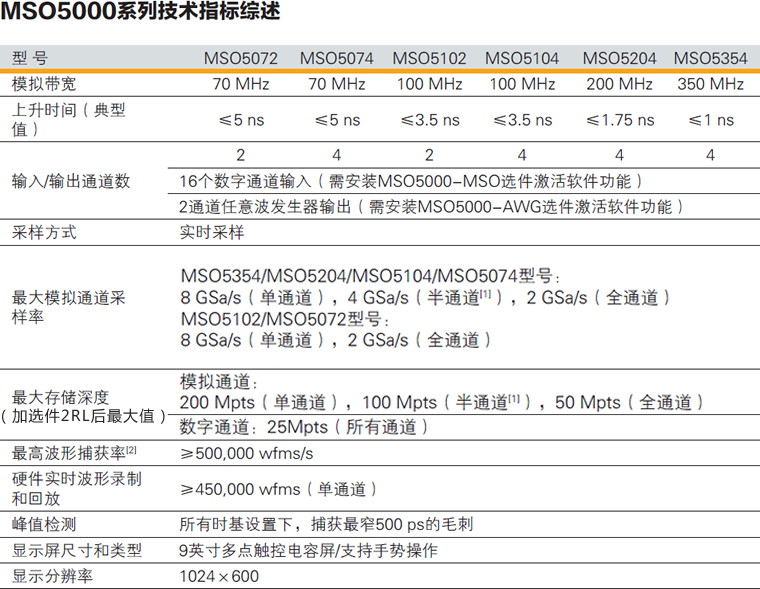Click the ≥450,000 wfms（单通道）value
This screenshot has width=760, height=589.
(x=278, y=489)
